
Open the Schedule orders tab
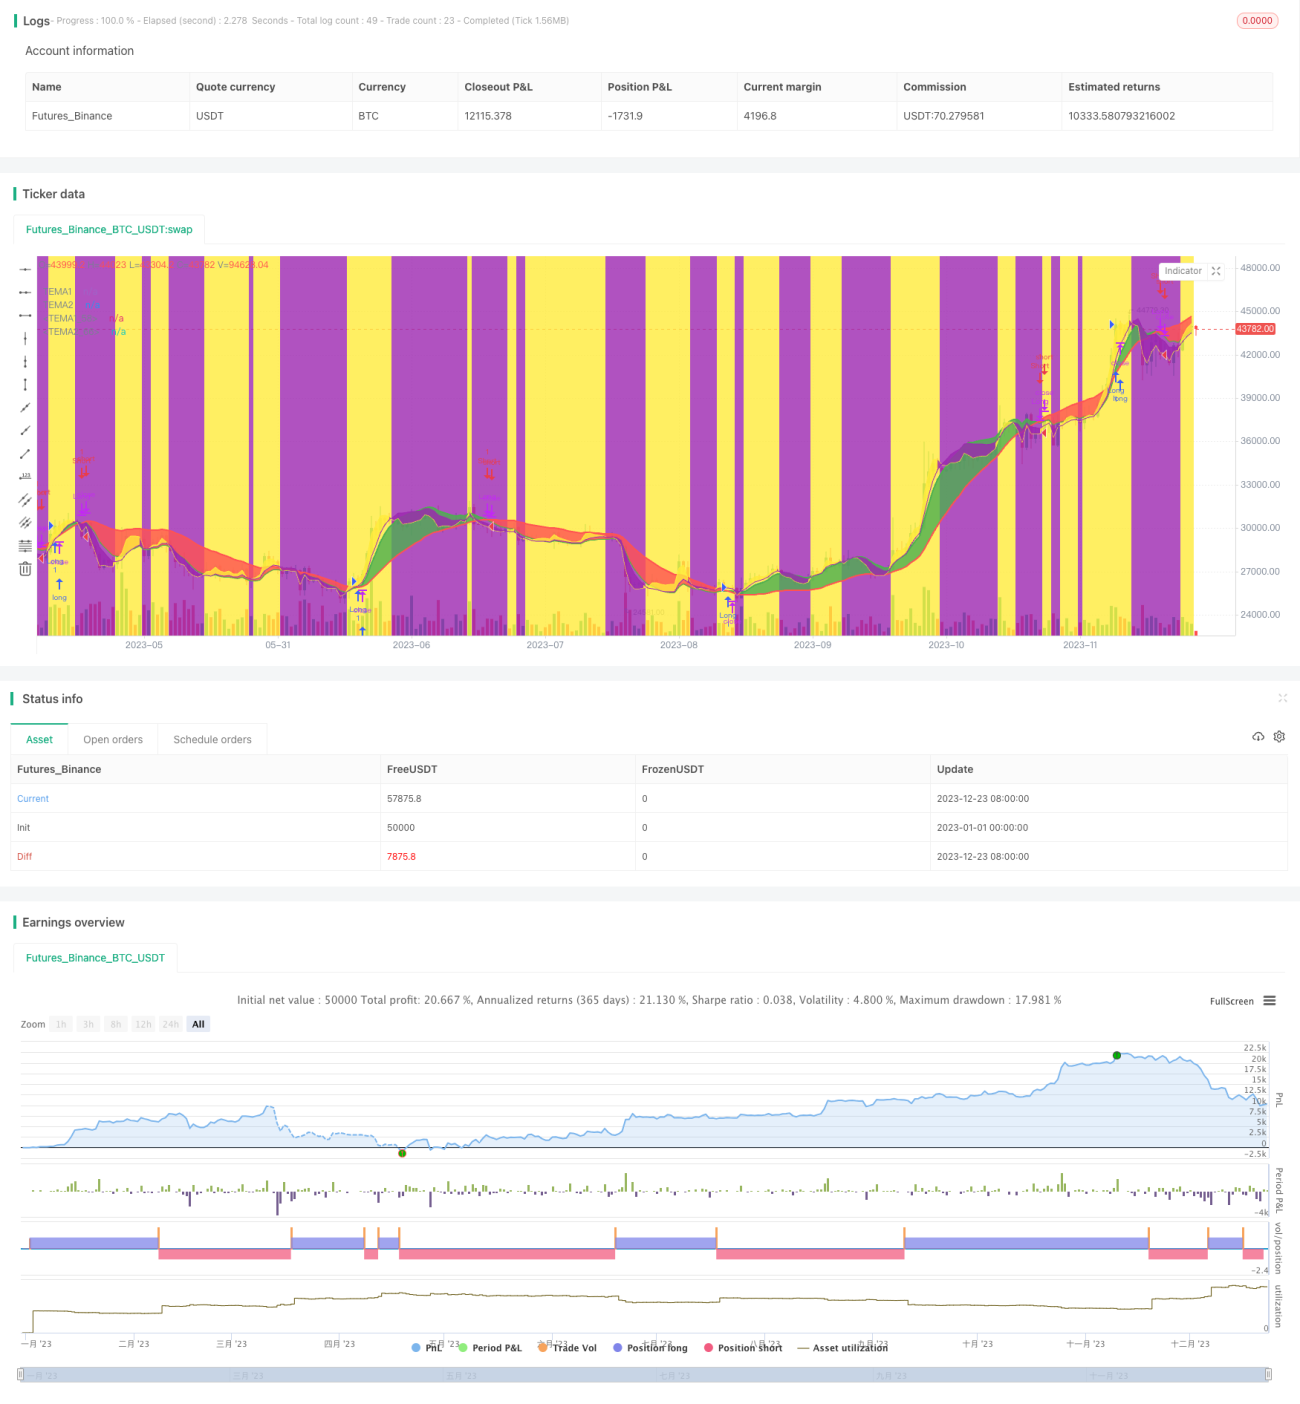212,740
